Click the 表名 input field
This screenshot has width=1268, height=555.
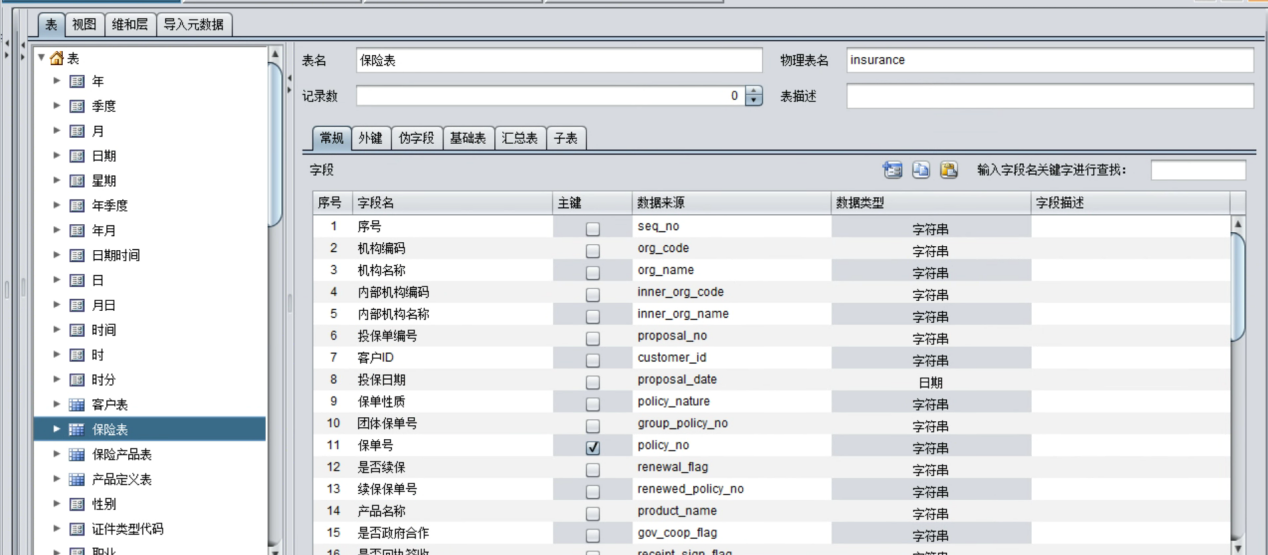pyautogui.click(x=558, y=60)
